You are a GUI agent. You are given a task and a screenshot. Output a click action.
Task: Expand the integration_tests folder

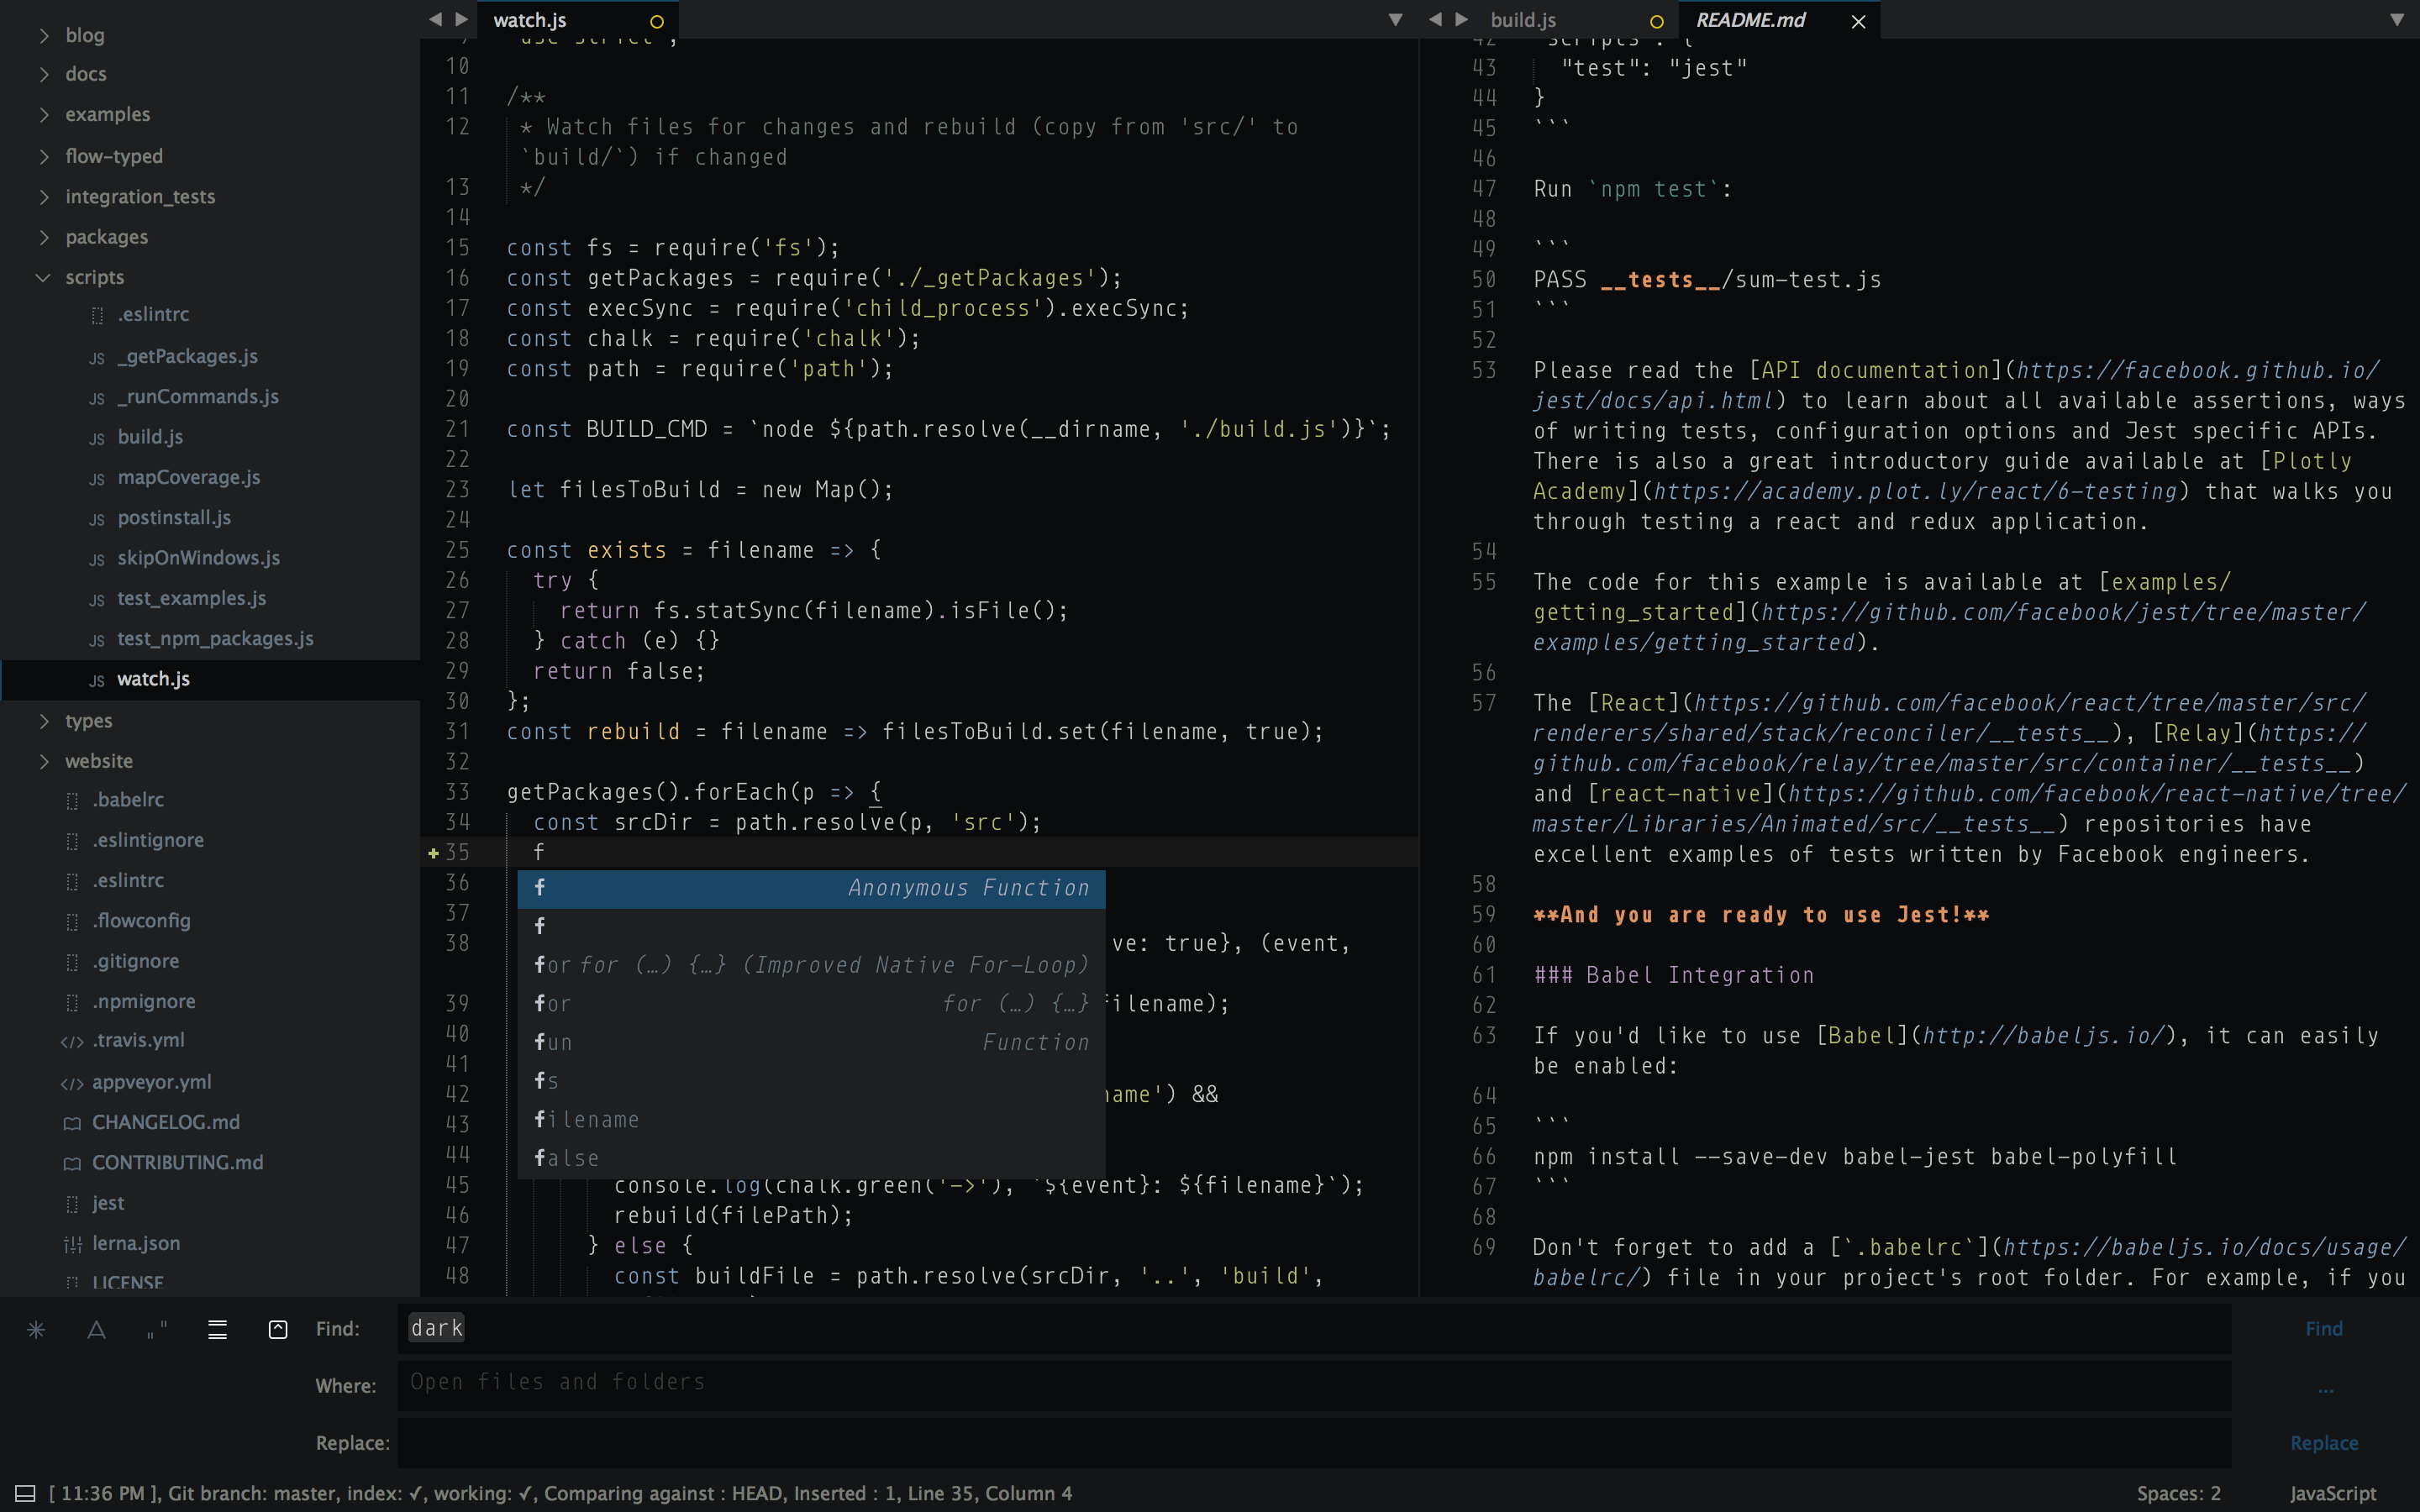tap(44, 197)
